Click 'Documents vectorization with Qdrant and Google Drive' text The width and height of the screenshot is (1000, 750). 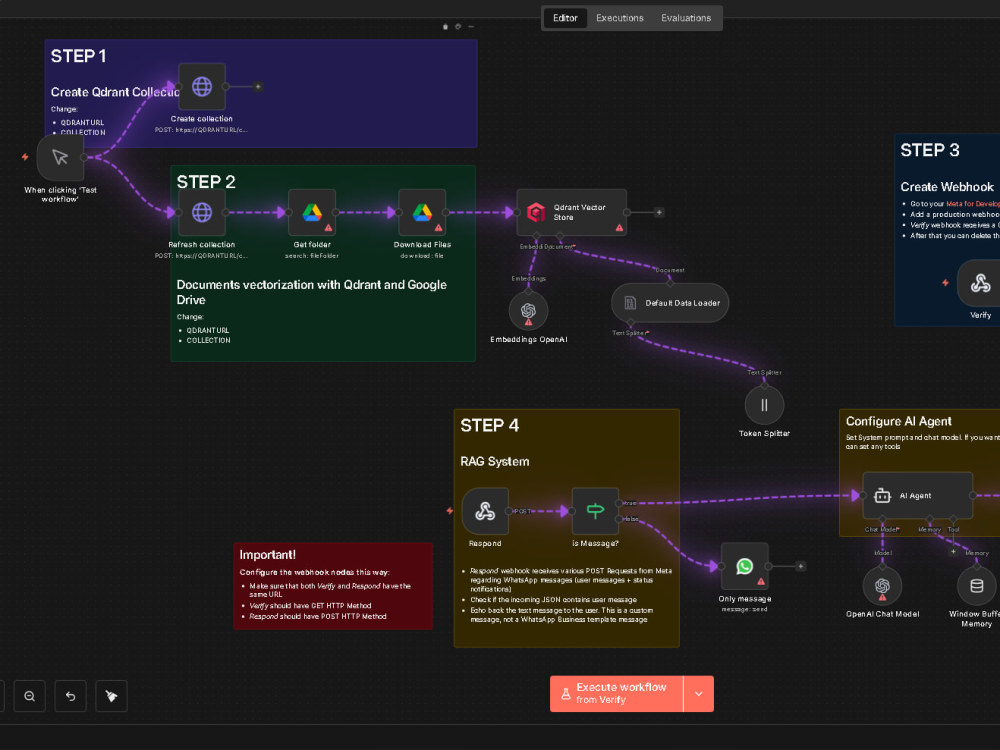pyautogui.click(x=311, y=292)
